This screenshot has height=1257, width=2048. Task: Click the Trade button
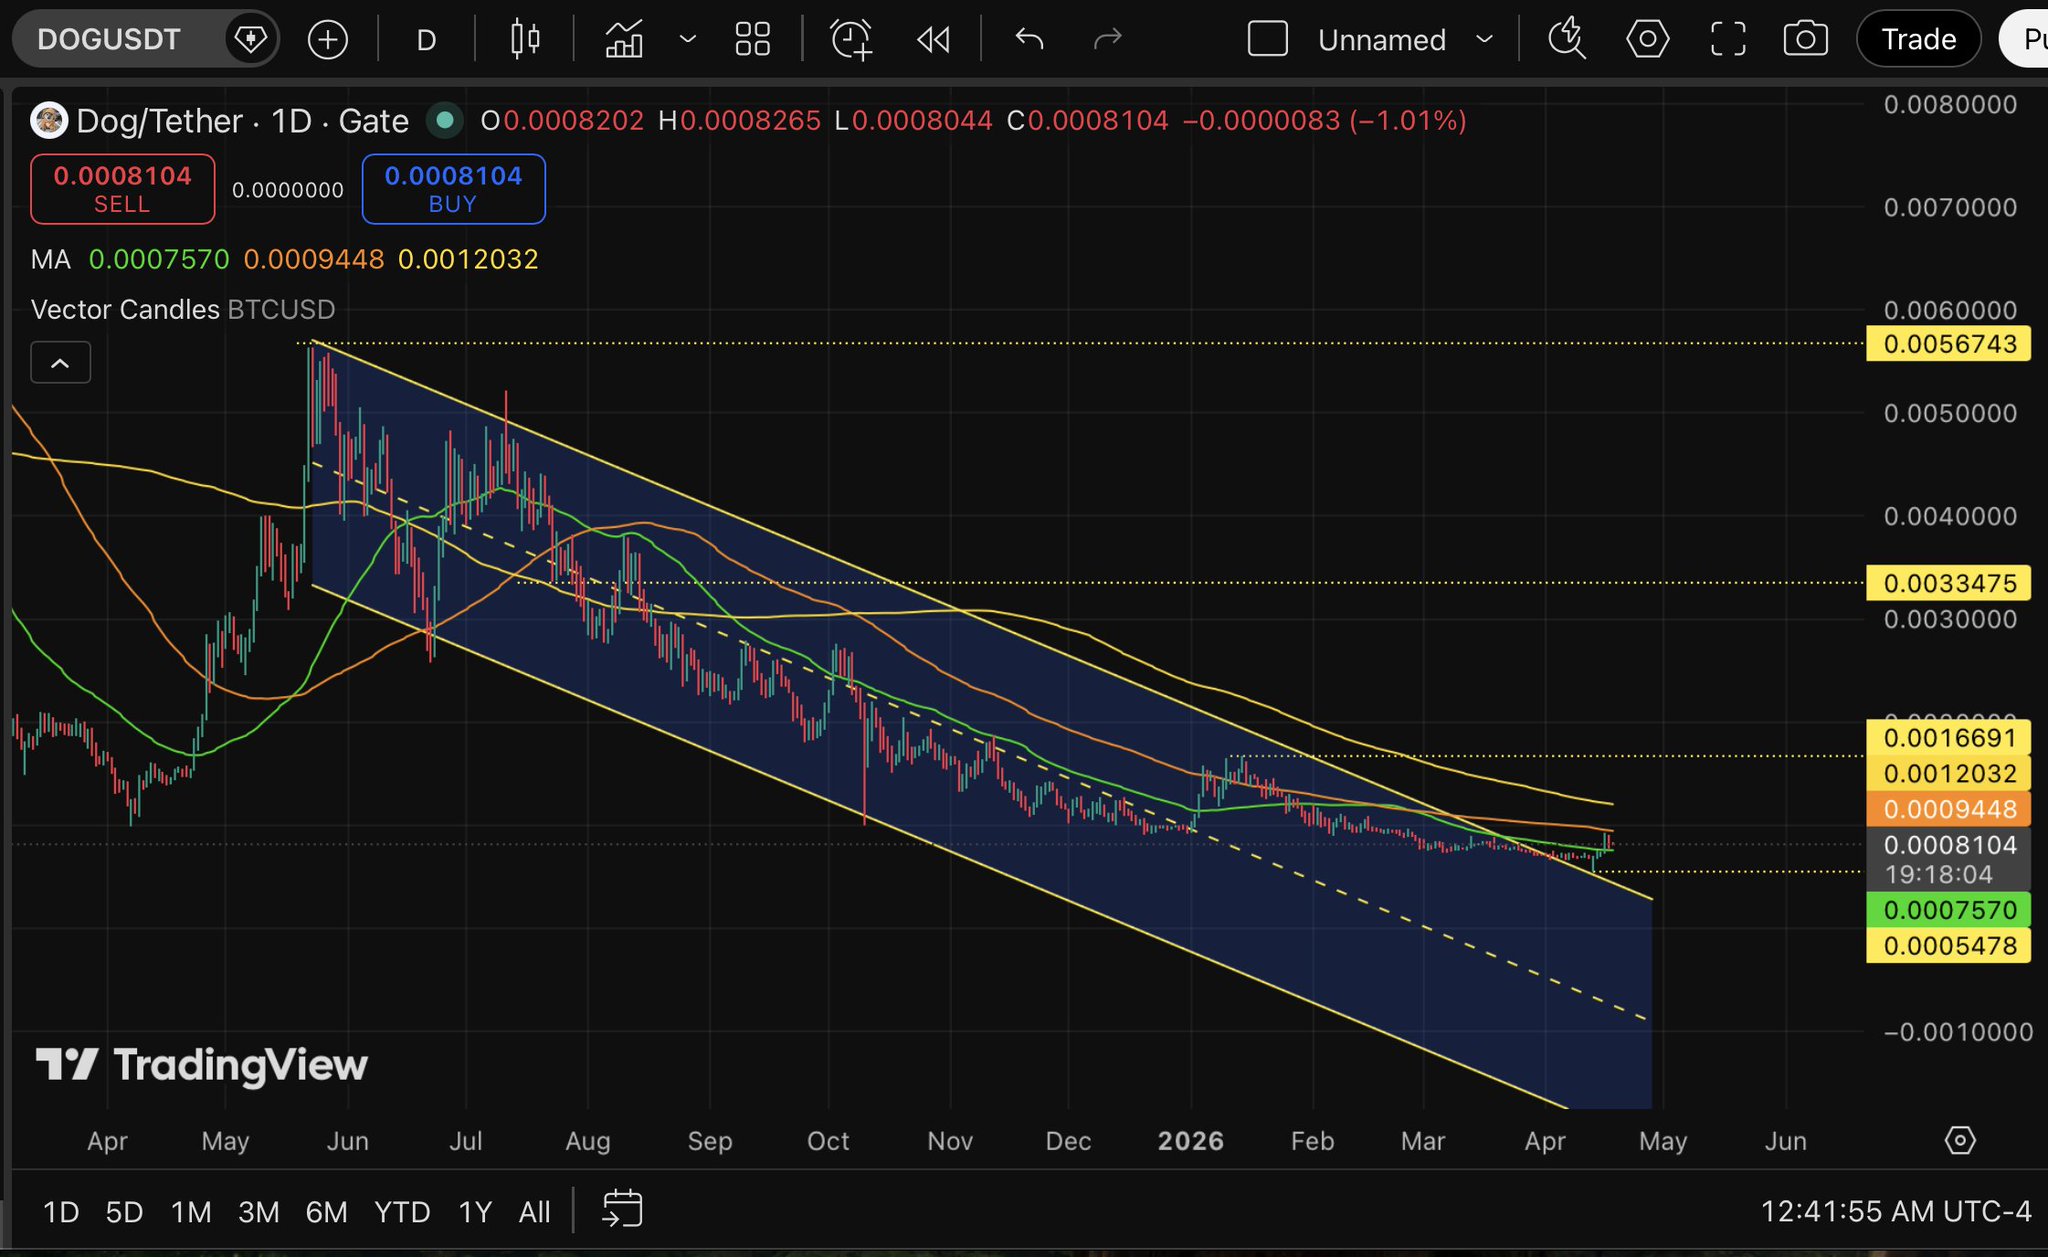(1917, 40)
